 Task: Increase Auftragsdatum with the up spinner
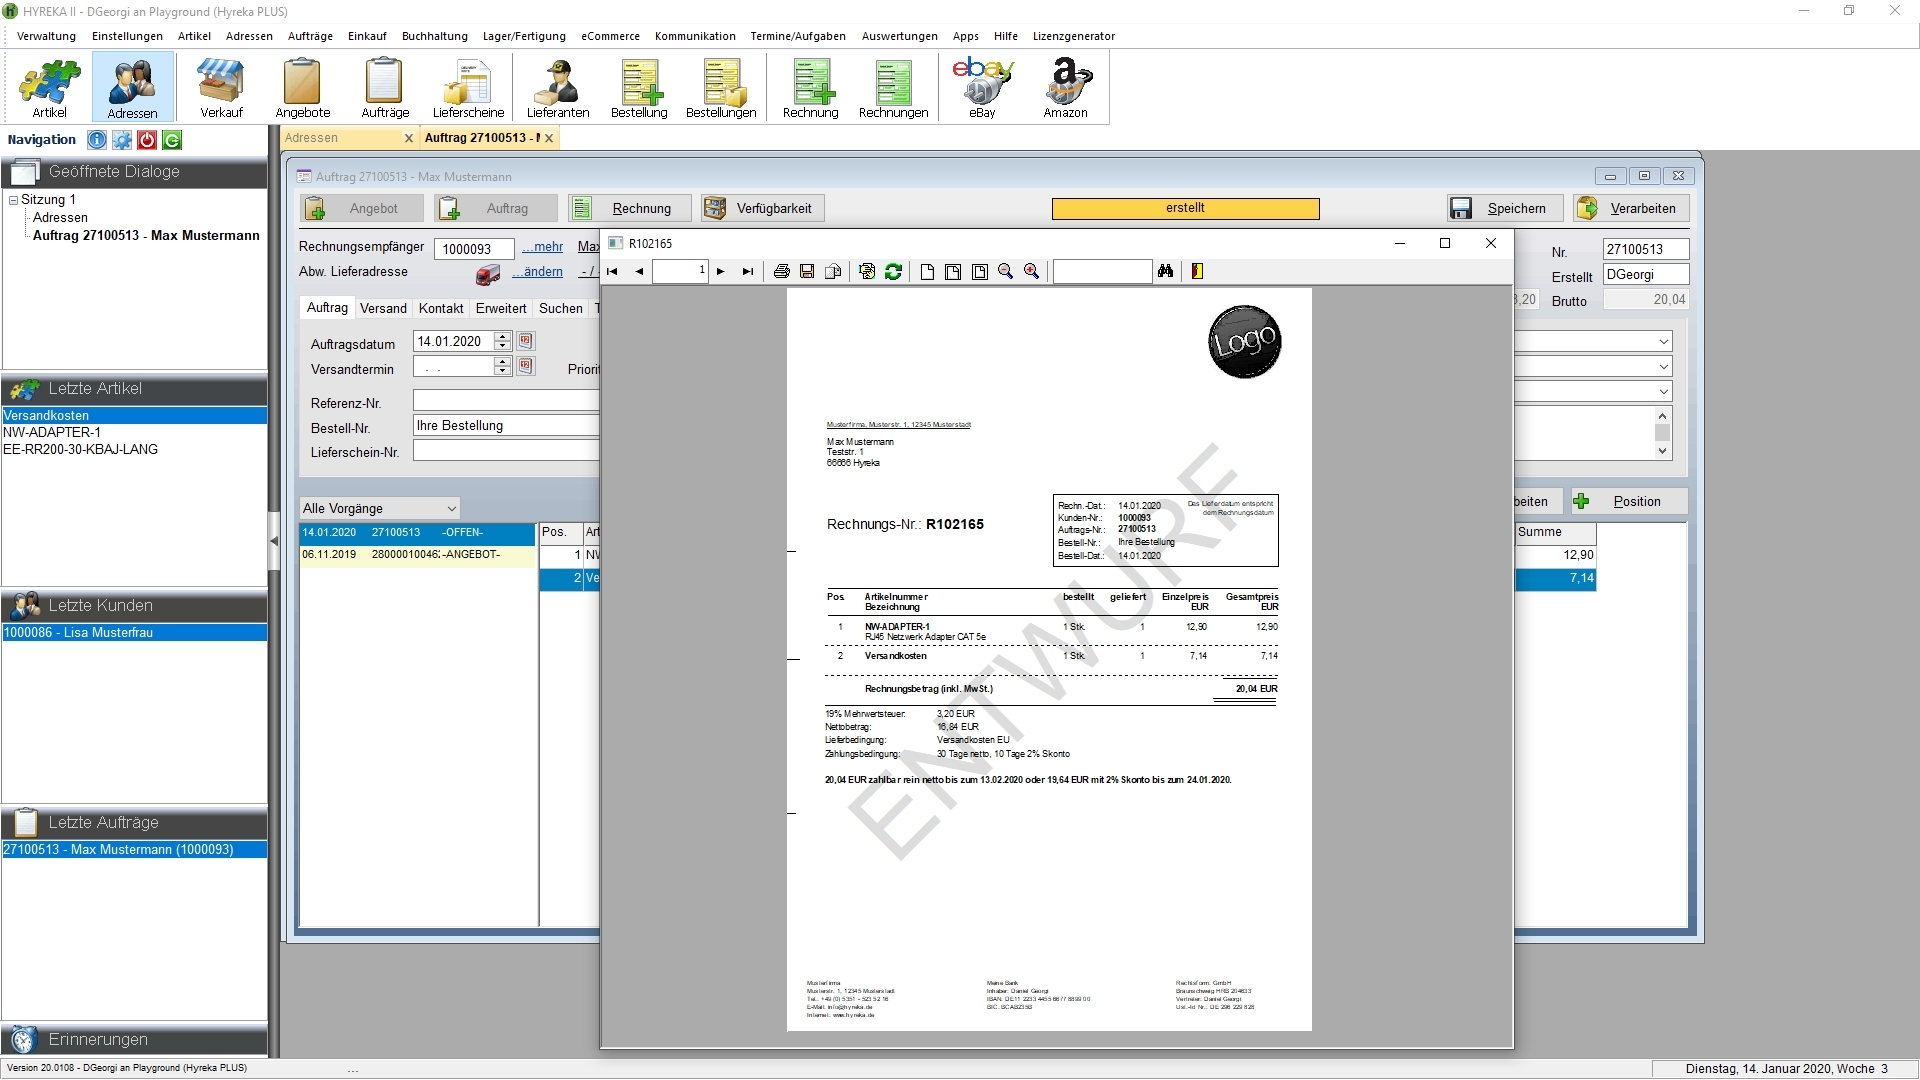pyautogui.click(x=502, y=336)
